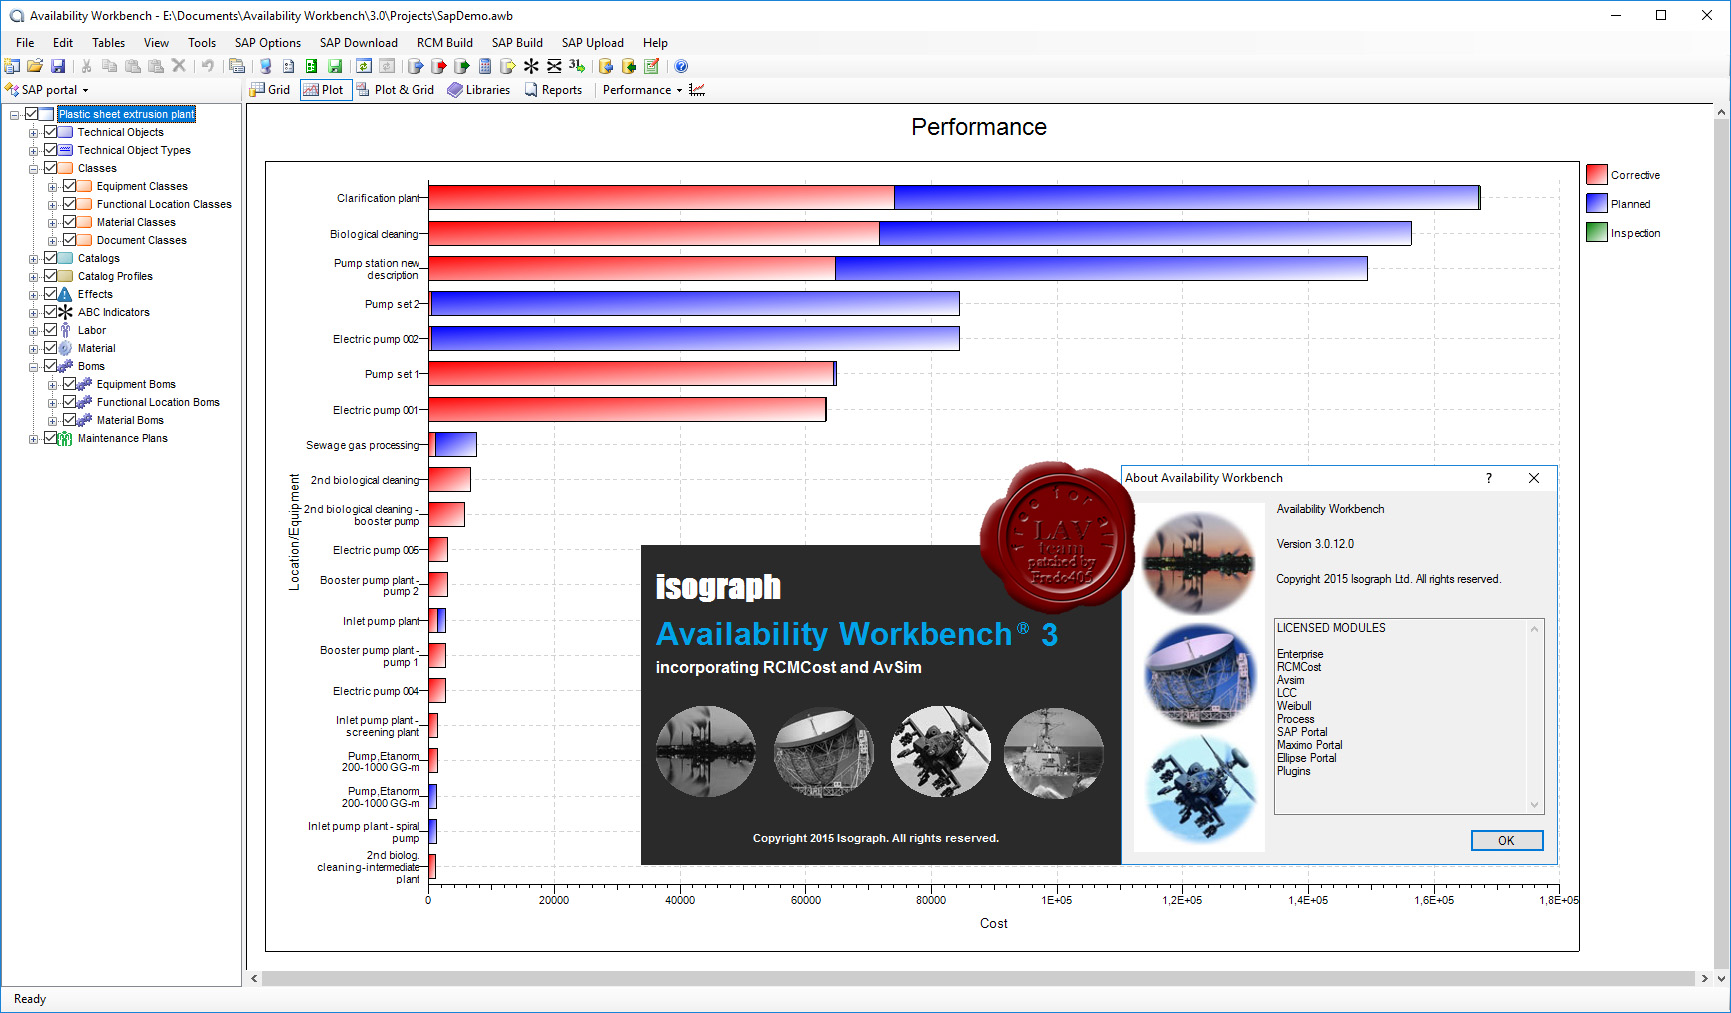
Task: Open the SAP Upload menu
Action: (592, 43)
